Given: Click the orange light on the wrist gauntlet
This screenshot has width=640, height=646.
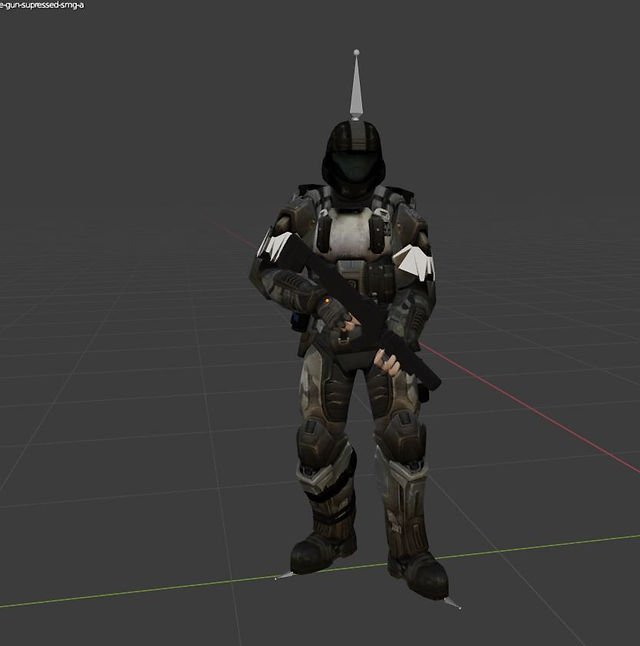Looking at the screenshot, I should point(328,301).
